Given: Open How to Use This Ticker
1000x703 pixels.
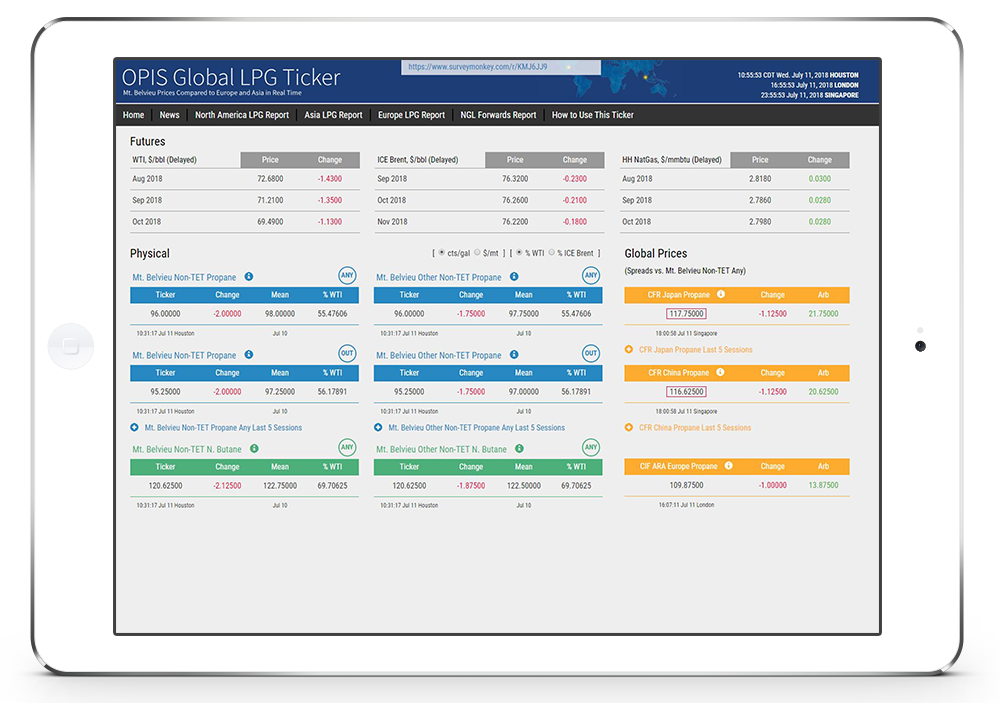Looking at the screenshot, I should pos(592,115).
